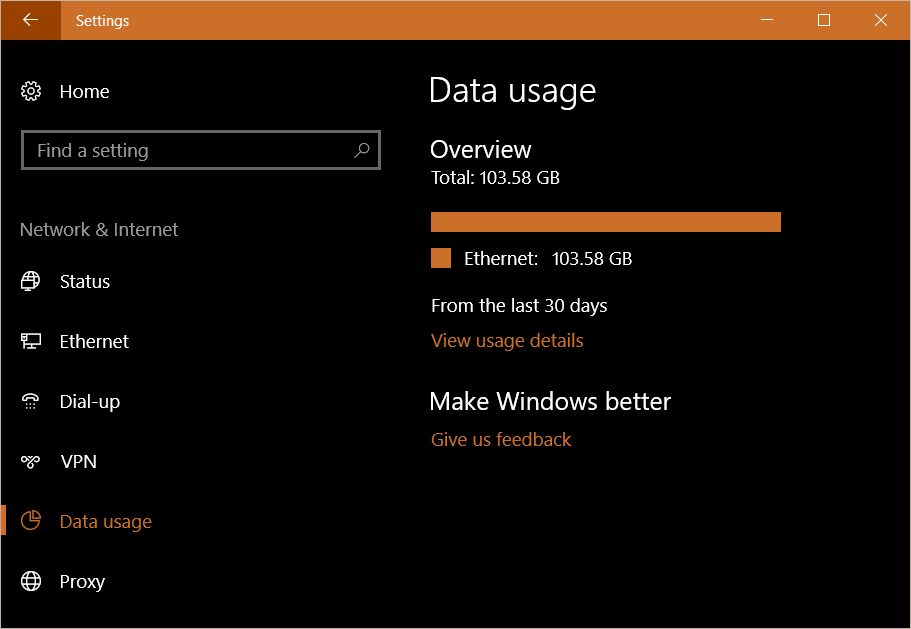
Task: Select the Data usage pie chart icon
Action: point(31,521)
